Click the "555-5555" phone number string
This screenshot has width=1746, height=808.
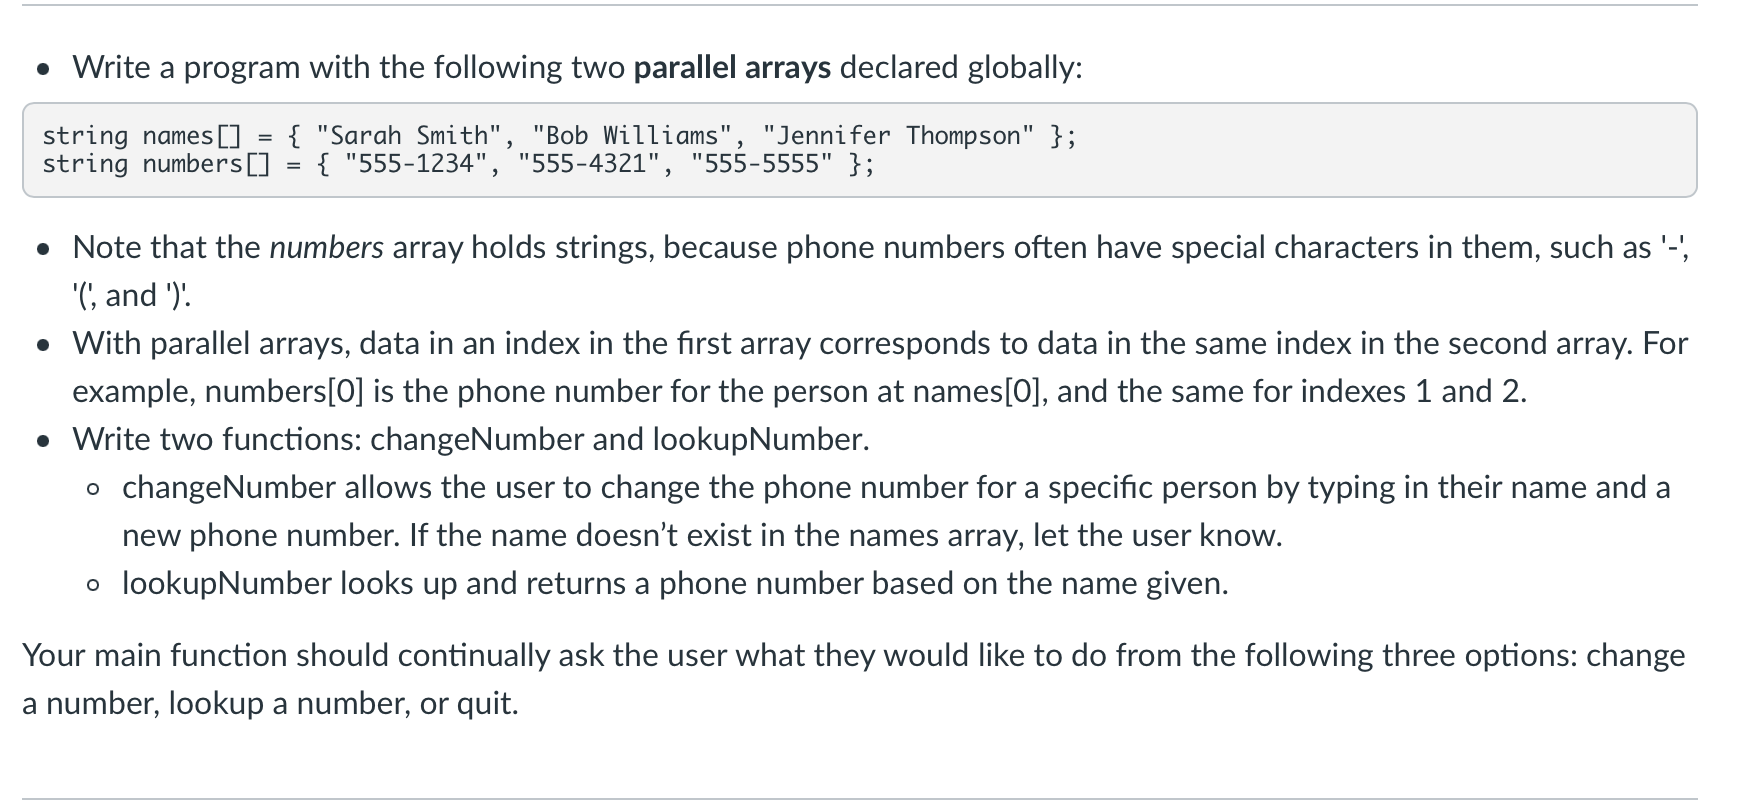[761, 163]
